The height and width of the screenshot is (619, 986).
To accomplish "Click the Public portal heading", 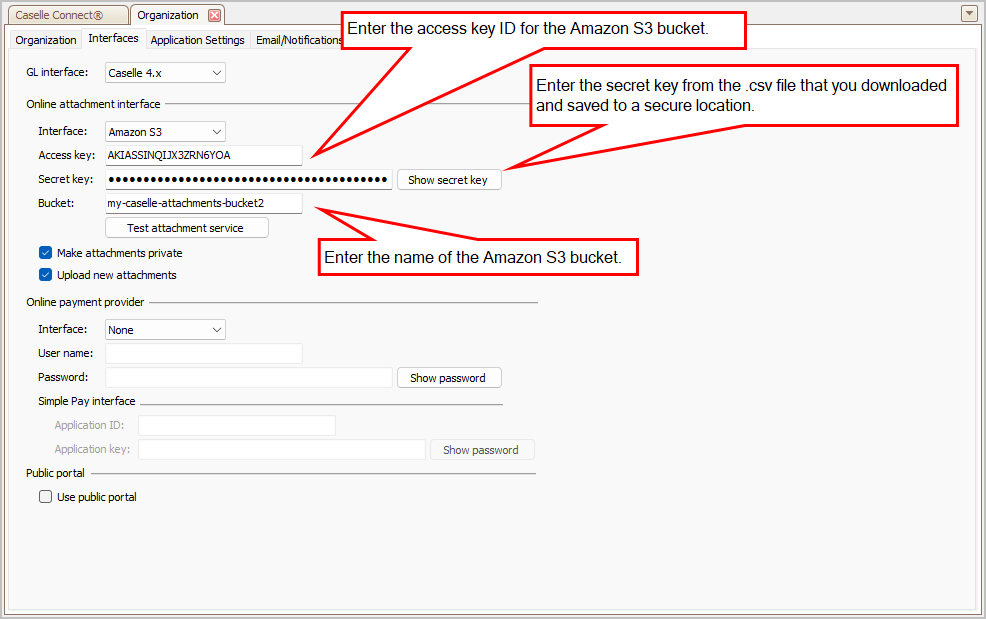I will 55,473.
